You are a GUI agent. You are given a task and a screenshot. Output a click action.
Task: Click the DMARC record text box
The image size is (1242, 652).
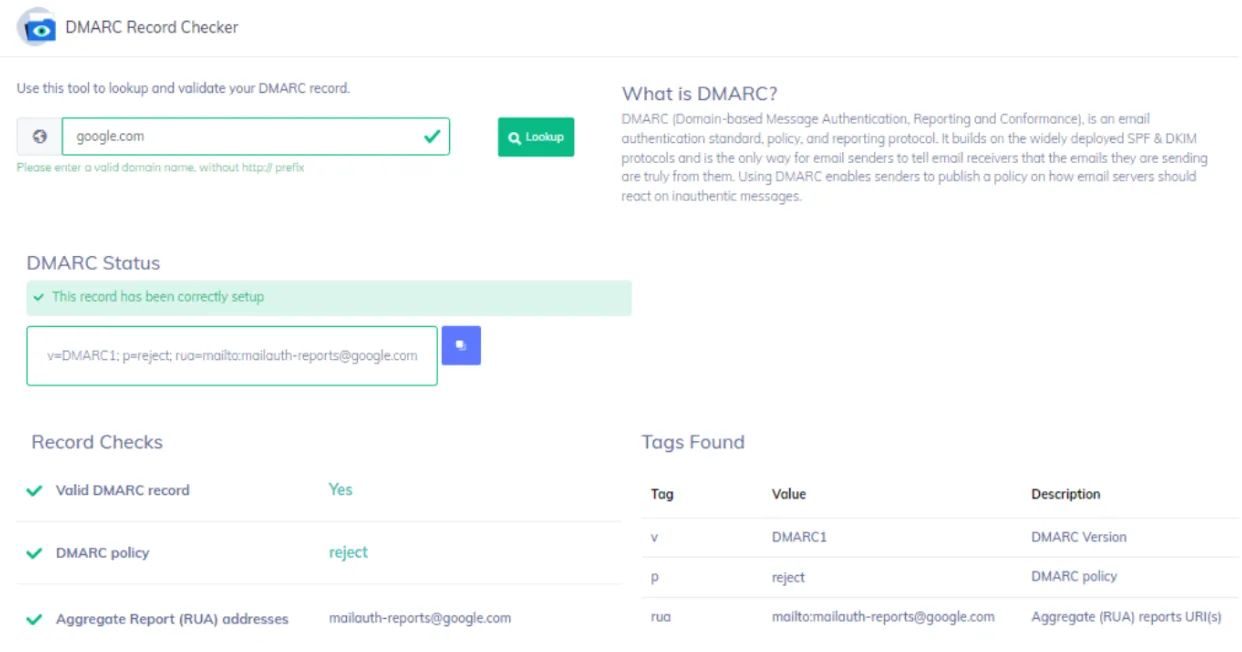[232, 355]
